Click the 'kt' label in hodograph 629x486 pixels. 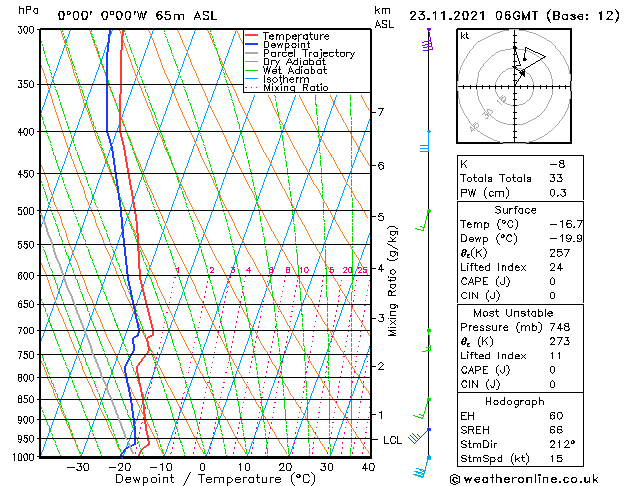(x=465, y=36)
